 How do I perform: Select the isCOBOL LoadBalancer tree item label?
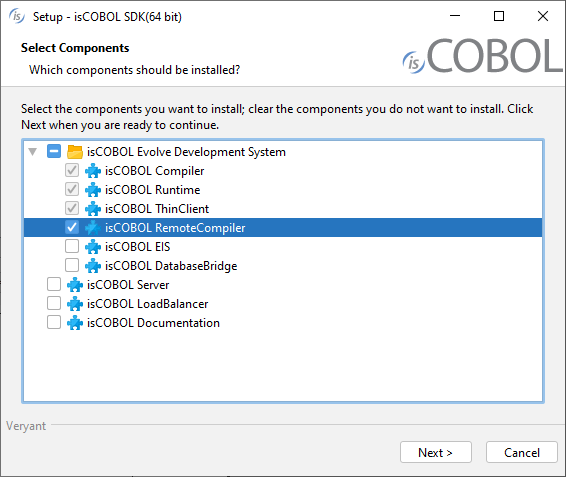coord(147,304)
